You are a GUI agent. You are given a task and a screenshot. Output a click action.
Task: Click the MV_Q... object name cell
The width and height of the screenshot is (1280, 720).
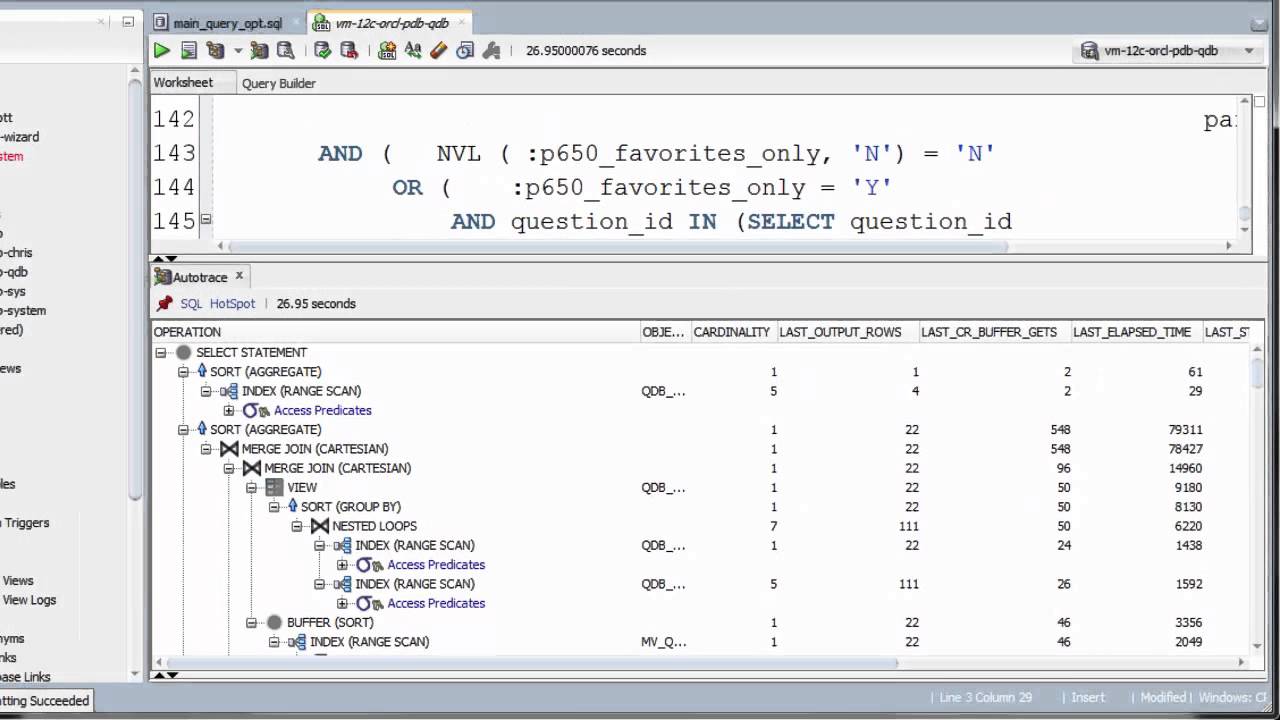(664, 642)
